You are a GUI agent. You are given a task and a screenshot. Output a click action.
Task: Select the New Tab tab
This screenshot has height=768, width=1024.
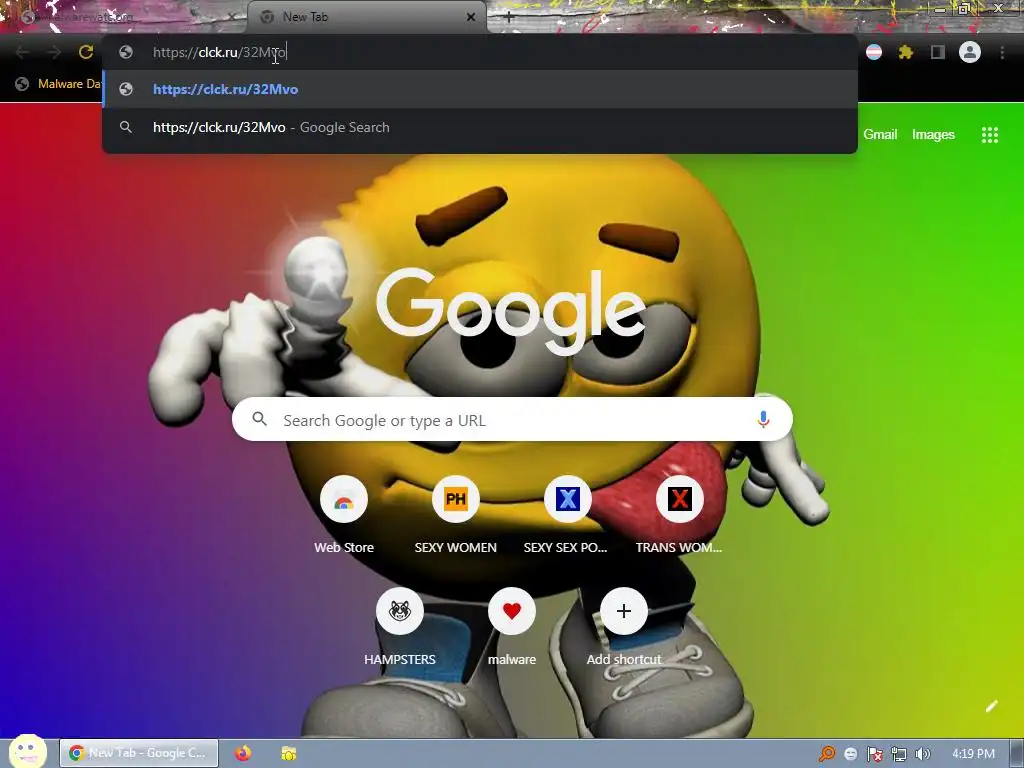pos(366,17)
